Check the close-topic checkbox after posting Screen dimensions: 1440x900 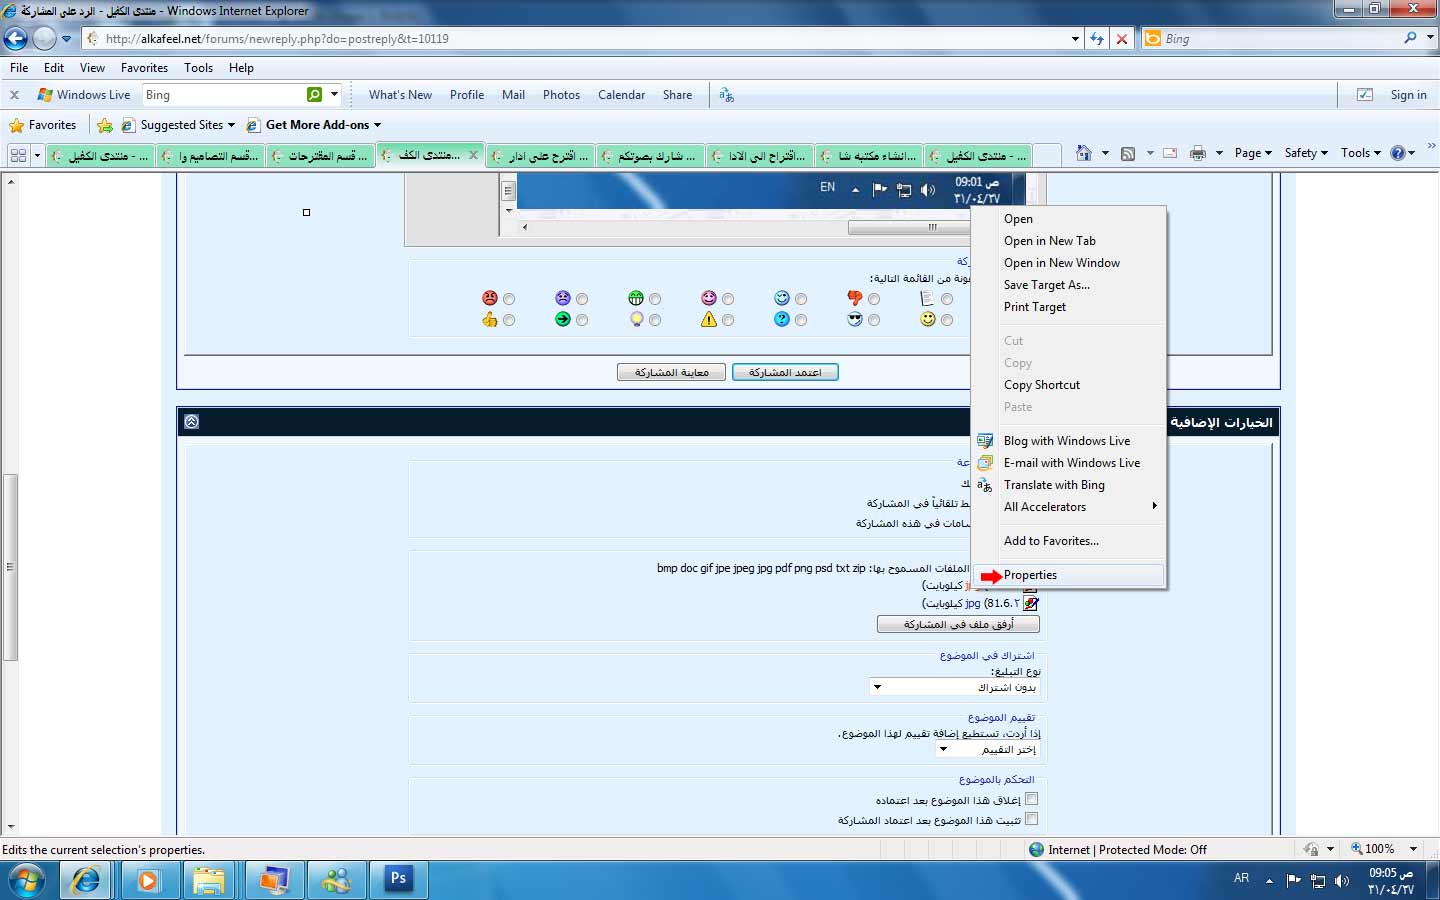click(1031, 799)
